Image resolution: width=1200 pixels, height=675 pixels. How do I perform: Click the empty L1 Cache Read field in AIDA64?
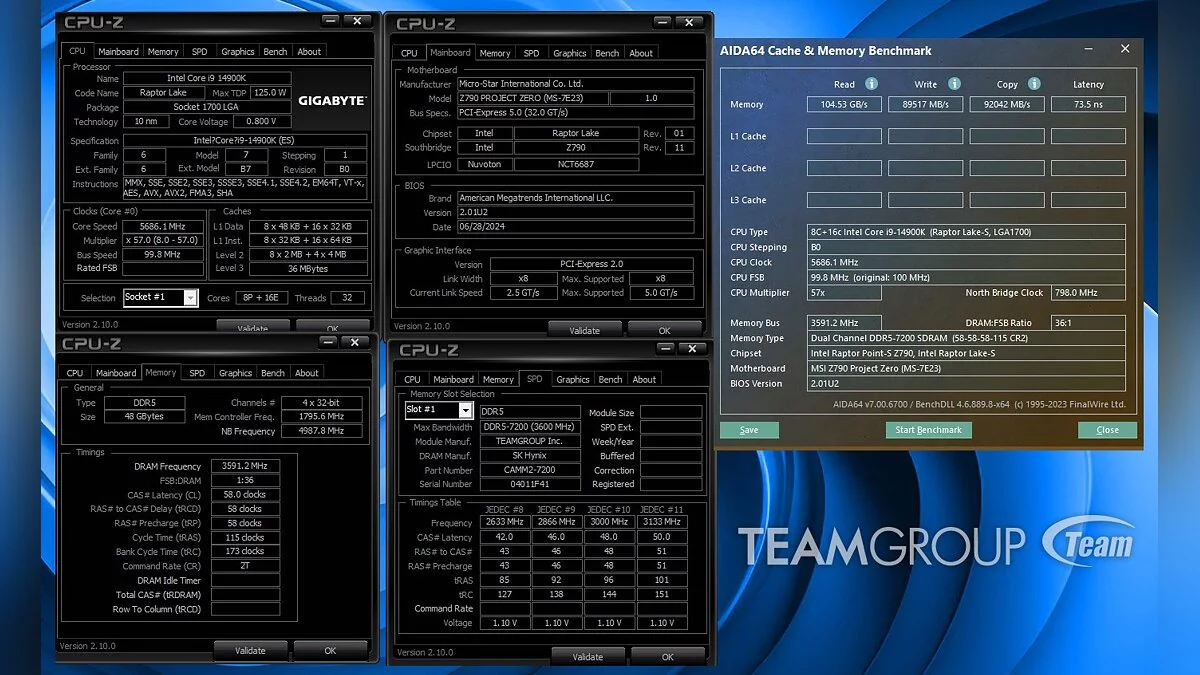tap(844, 136)
